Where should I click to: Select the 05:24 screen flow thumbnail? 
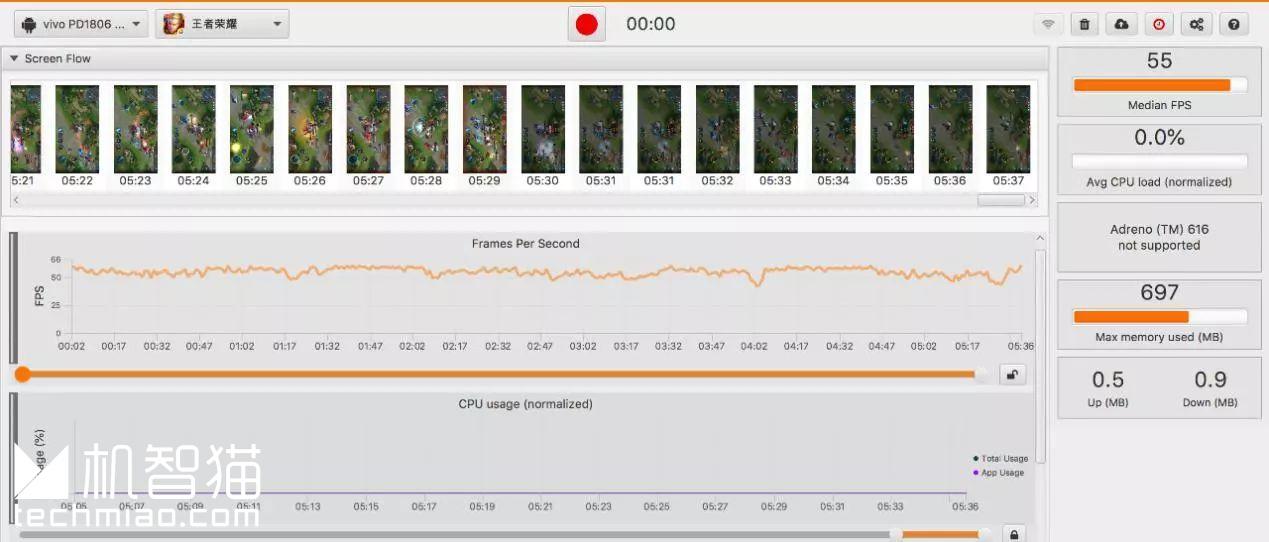pos(193,129)
